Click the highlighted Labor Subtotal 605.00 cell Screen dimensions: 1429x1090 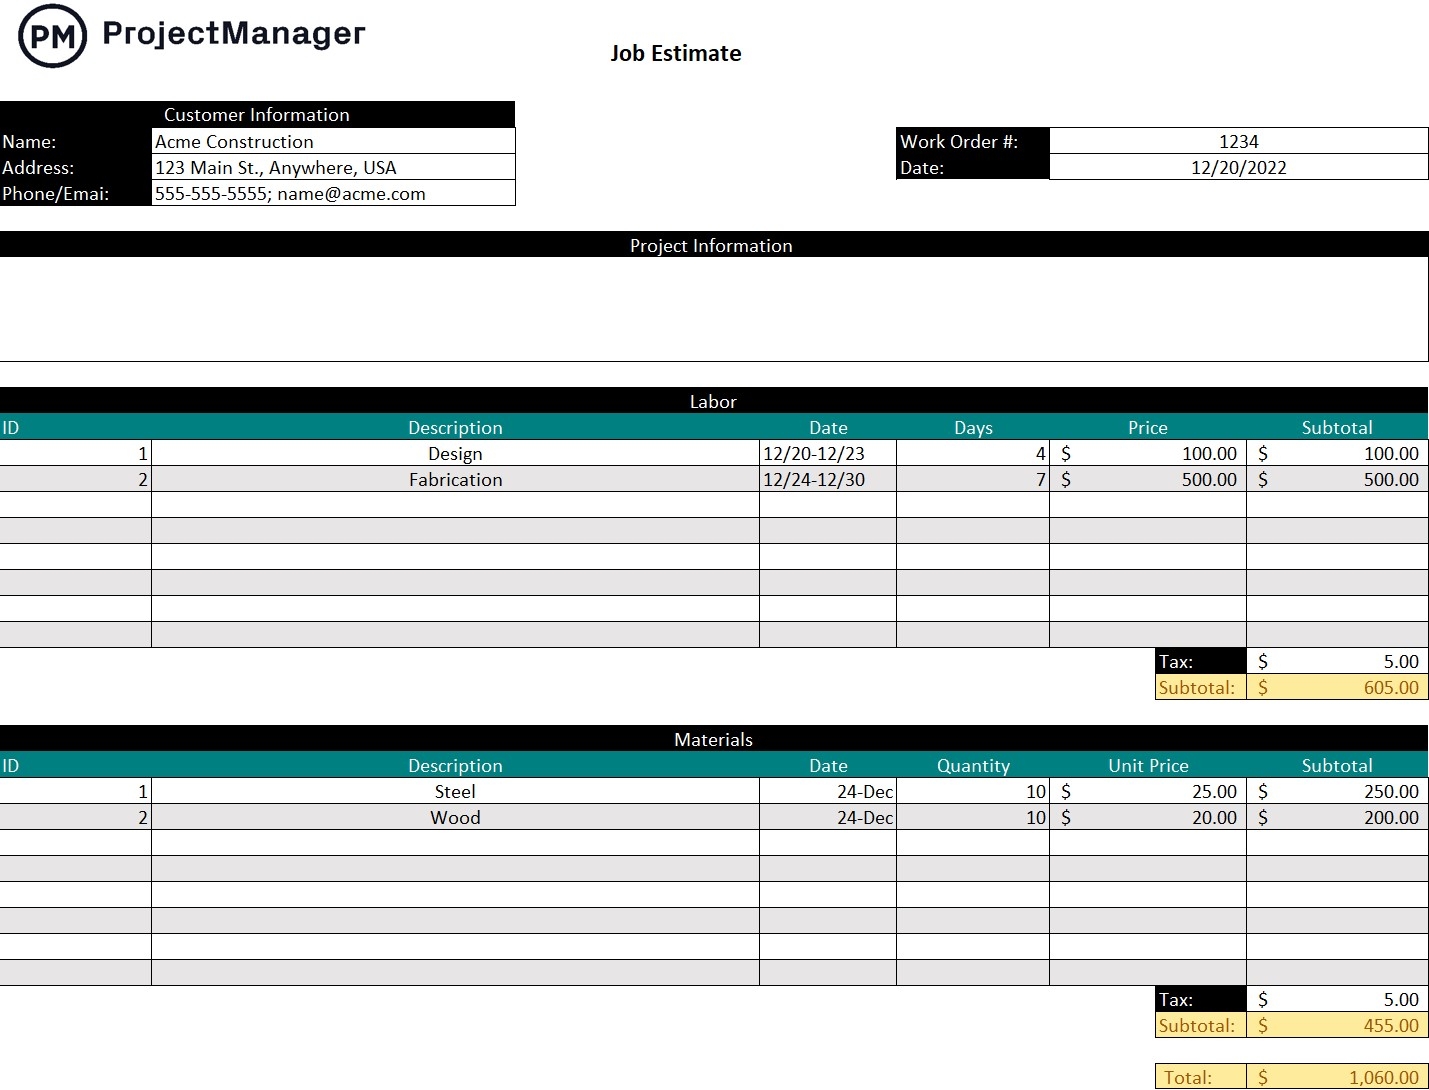pos(1337,687)
